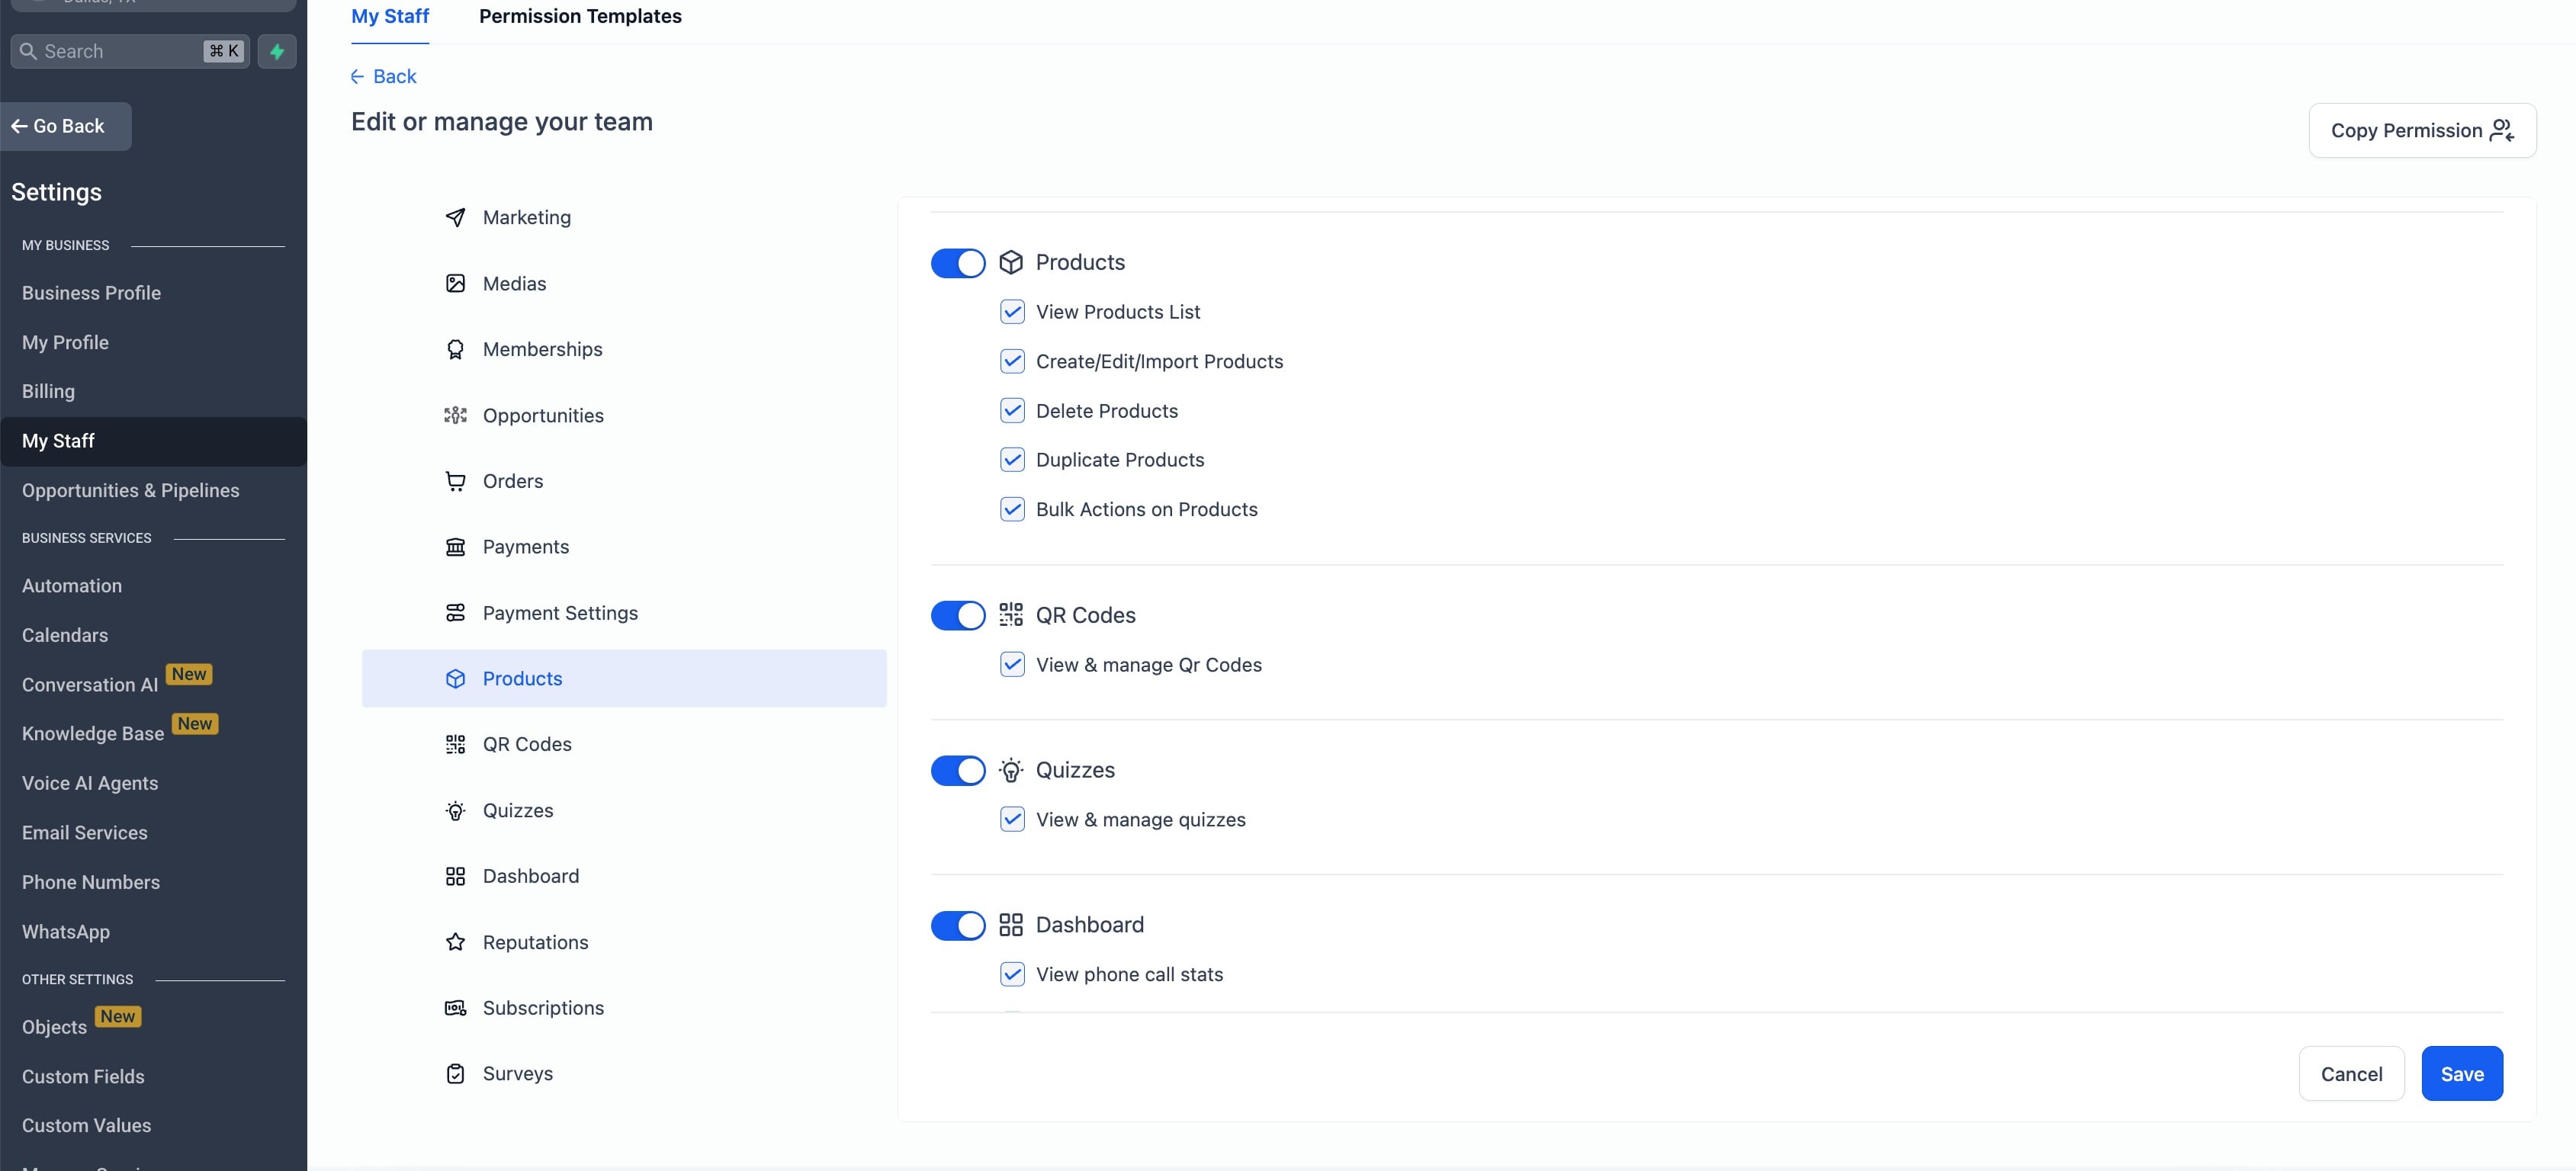
Task: Click the Copy Permission button
Action: 2421,131
